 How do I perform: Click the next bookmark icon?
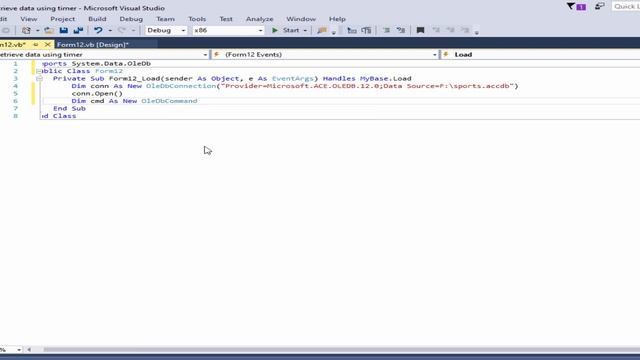[x=450, y=30]
